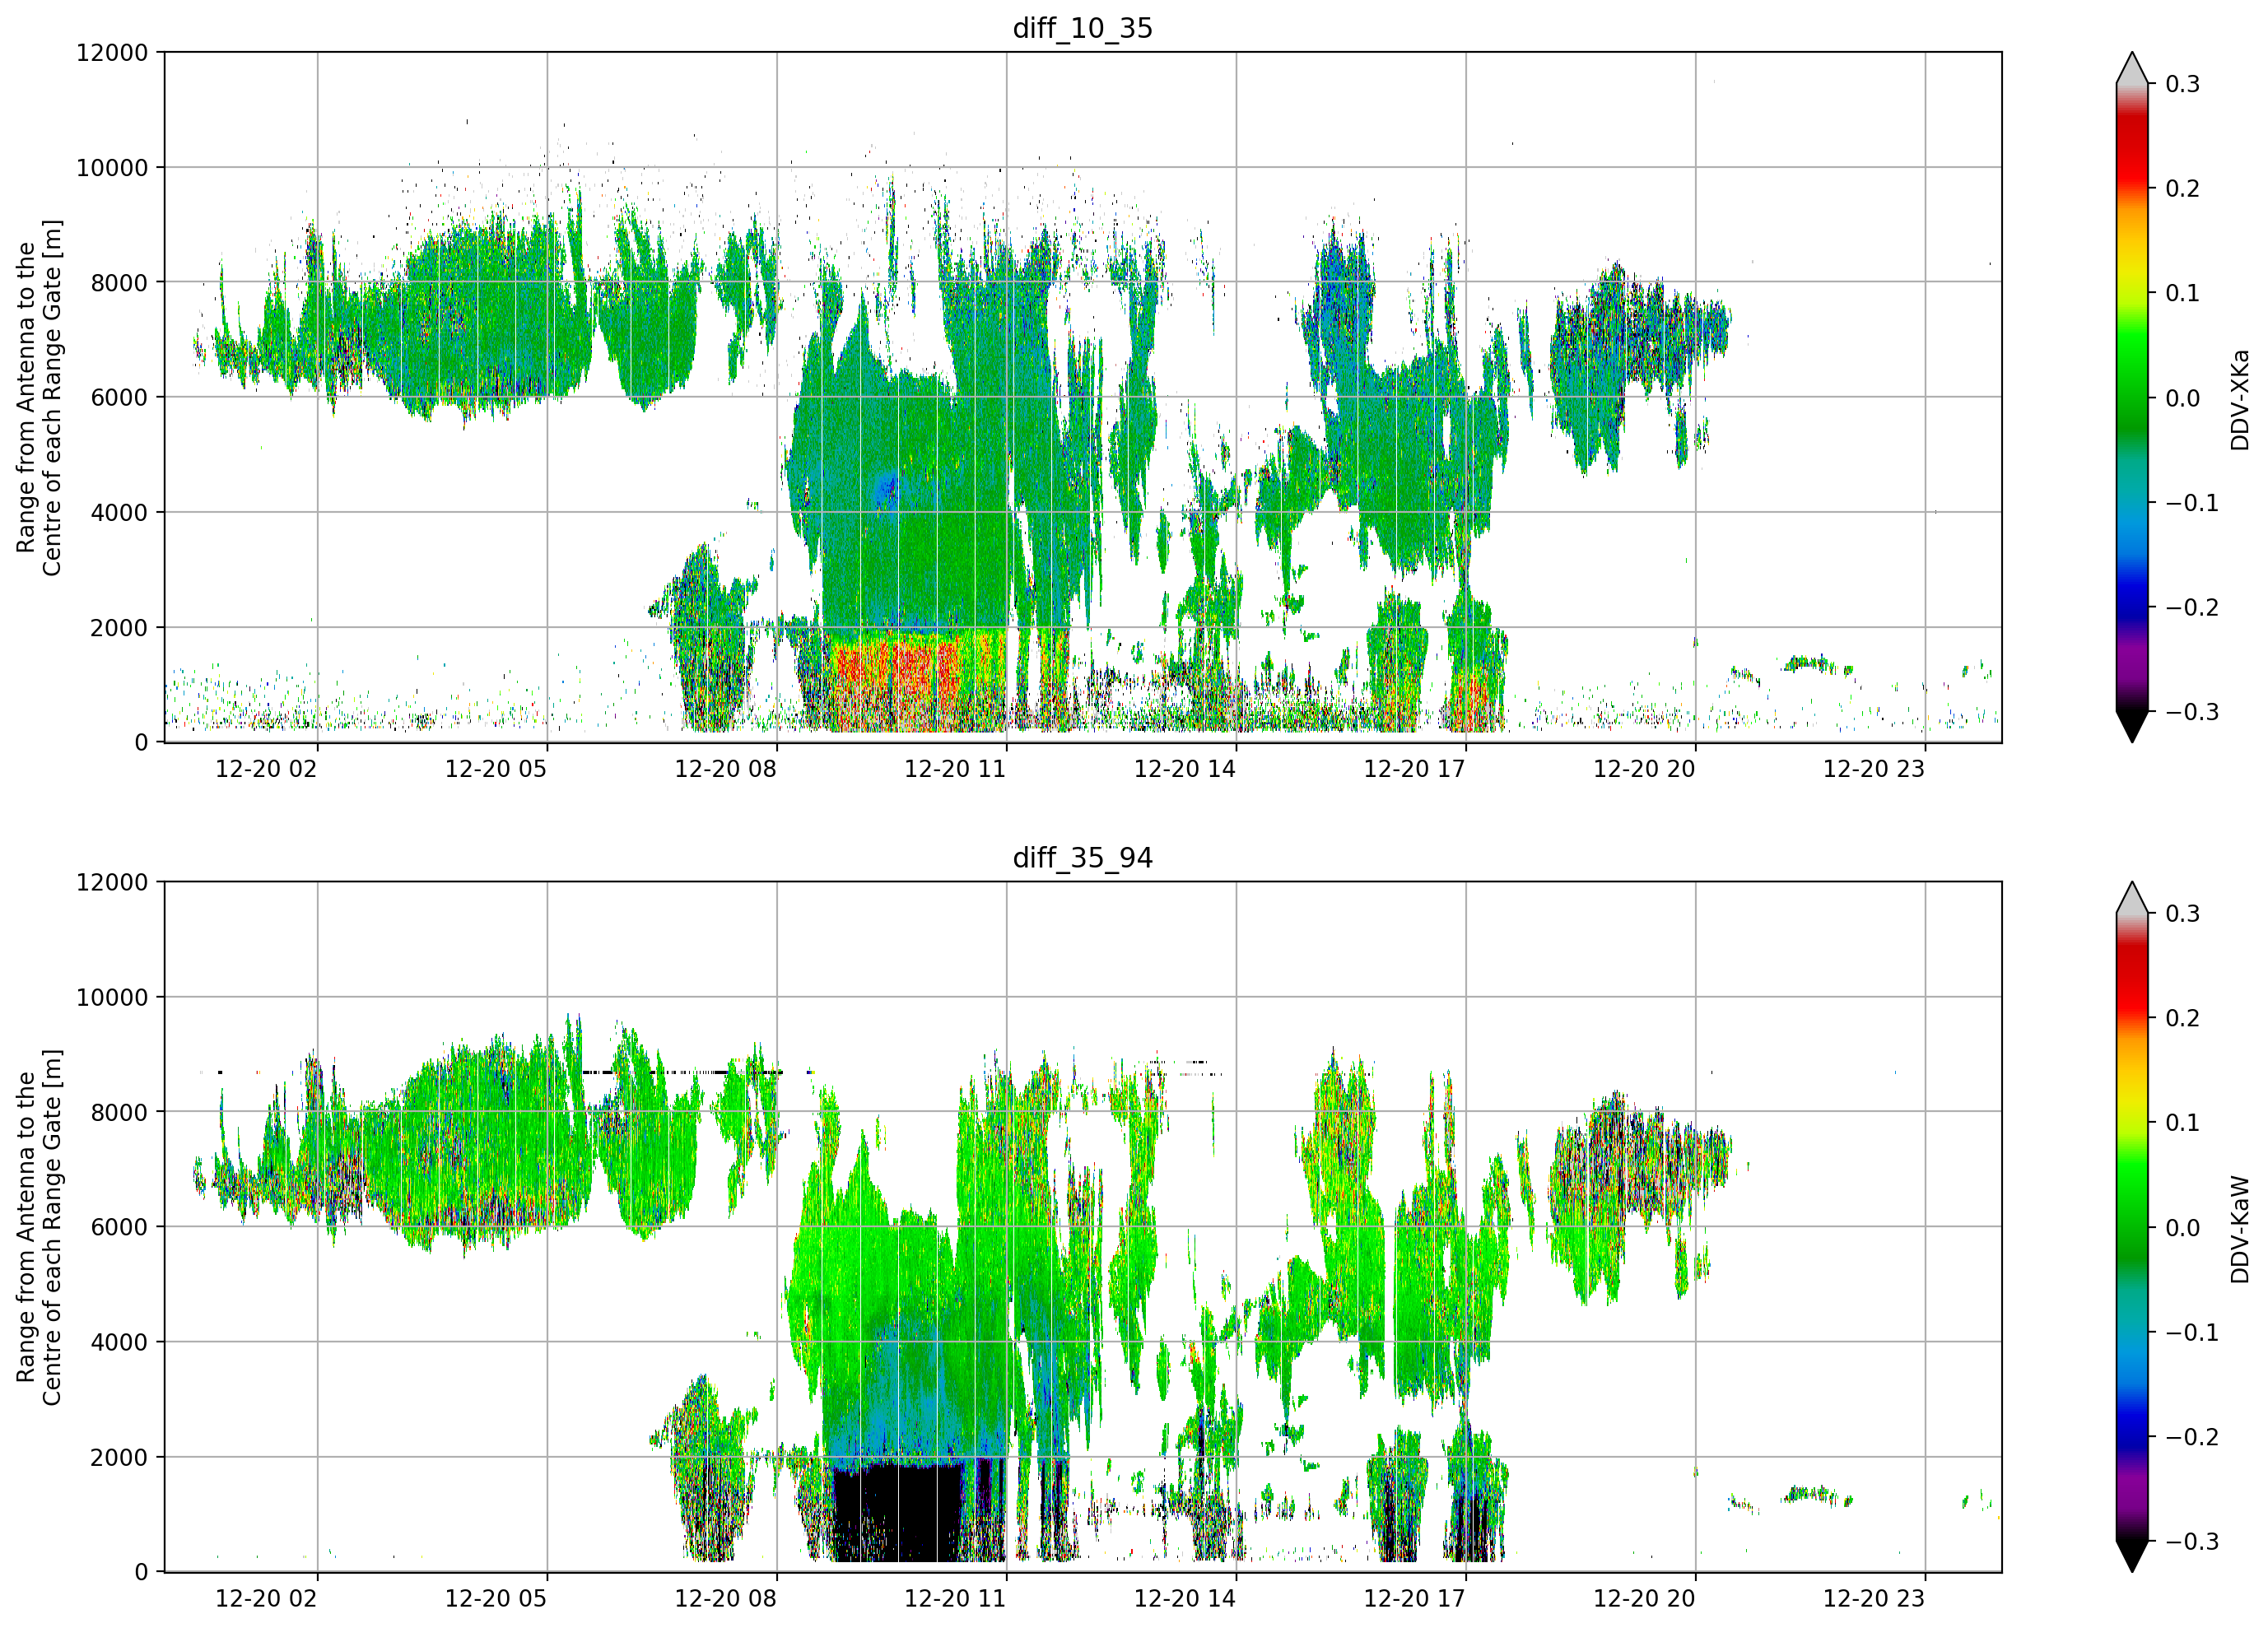2268x1628 pixels.
Task: Click the top plot's range y-axis title
Action: [39, 397]
